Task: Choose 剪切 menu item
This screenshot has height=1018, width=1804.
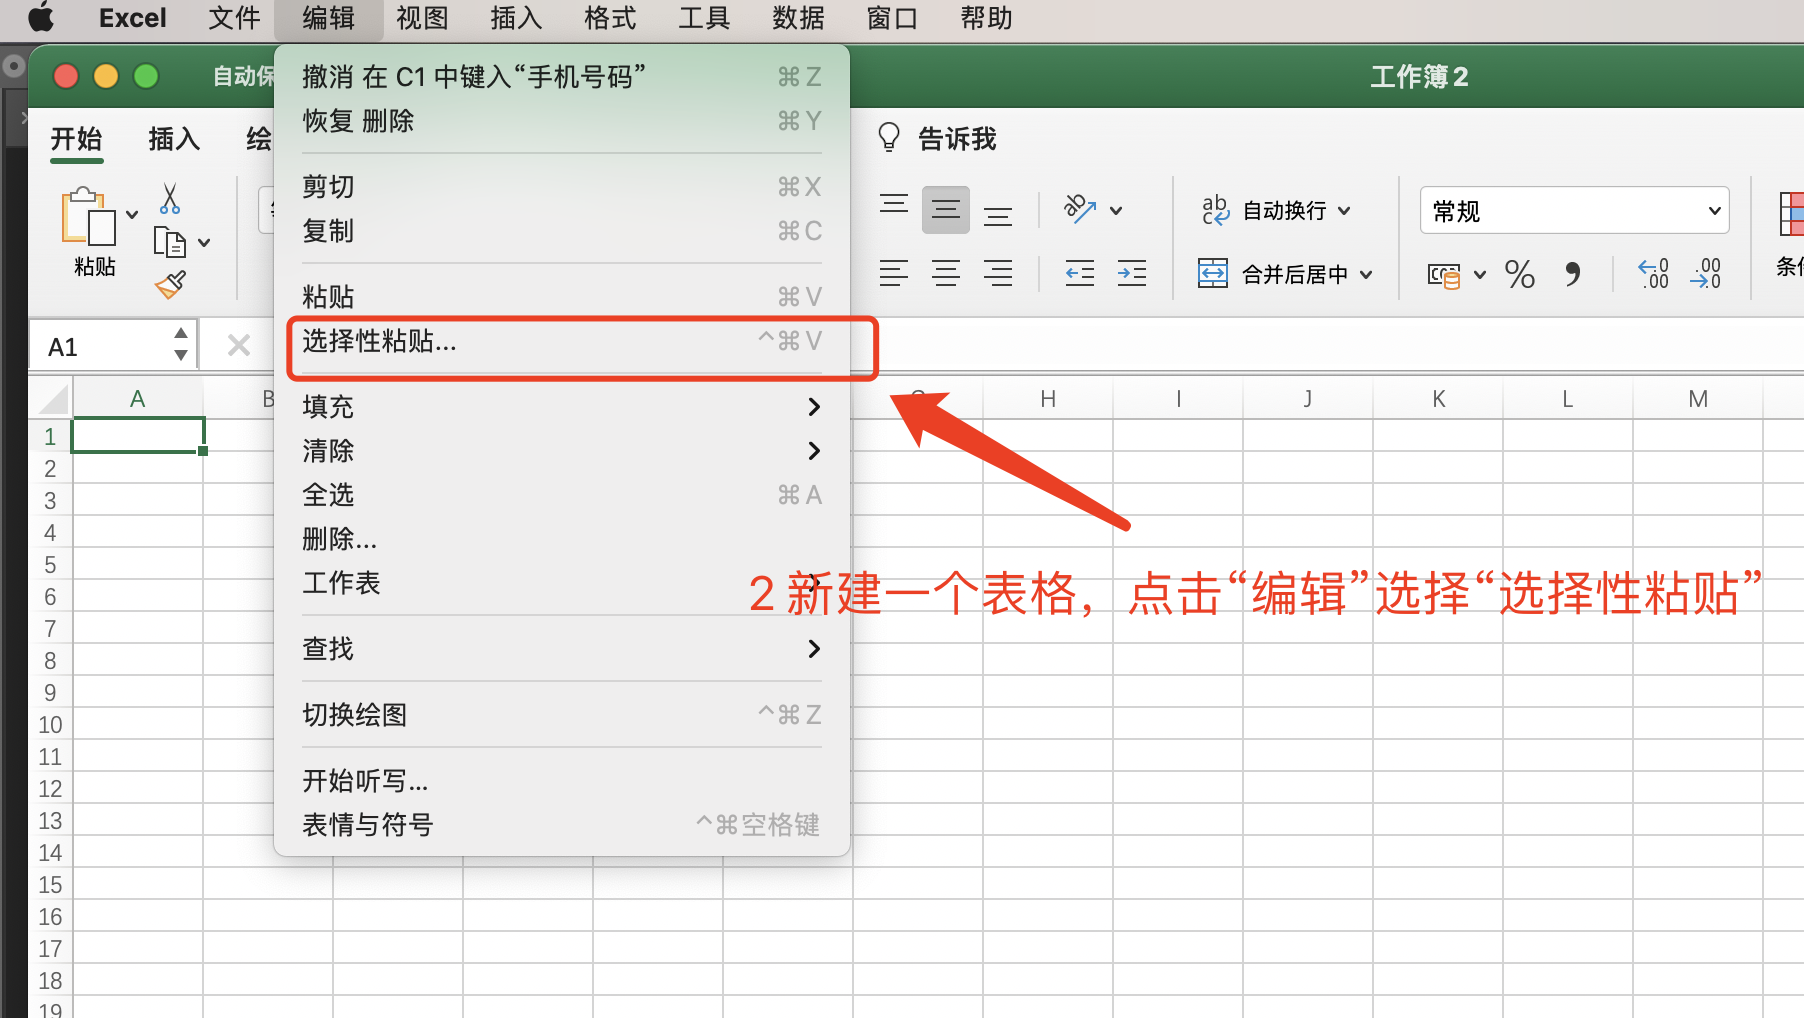Action: 562,187
